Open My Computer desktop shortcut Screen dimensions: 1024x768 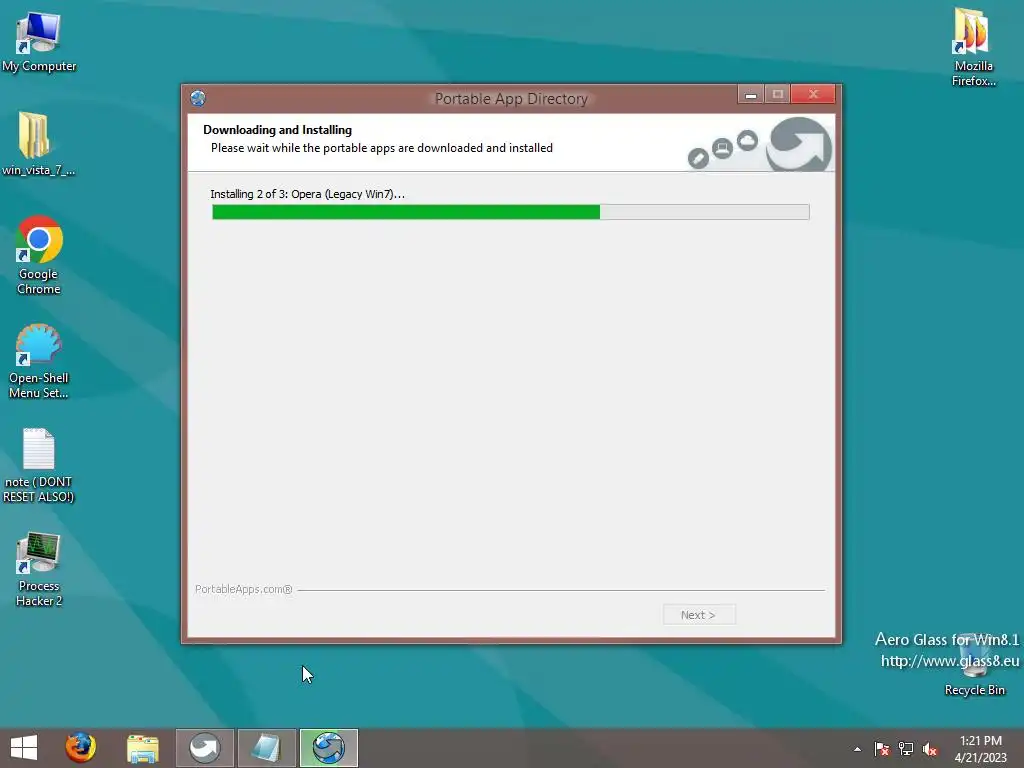pos(39,41)
